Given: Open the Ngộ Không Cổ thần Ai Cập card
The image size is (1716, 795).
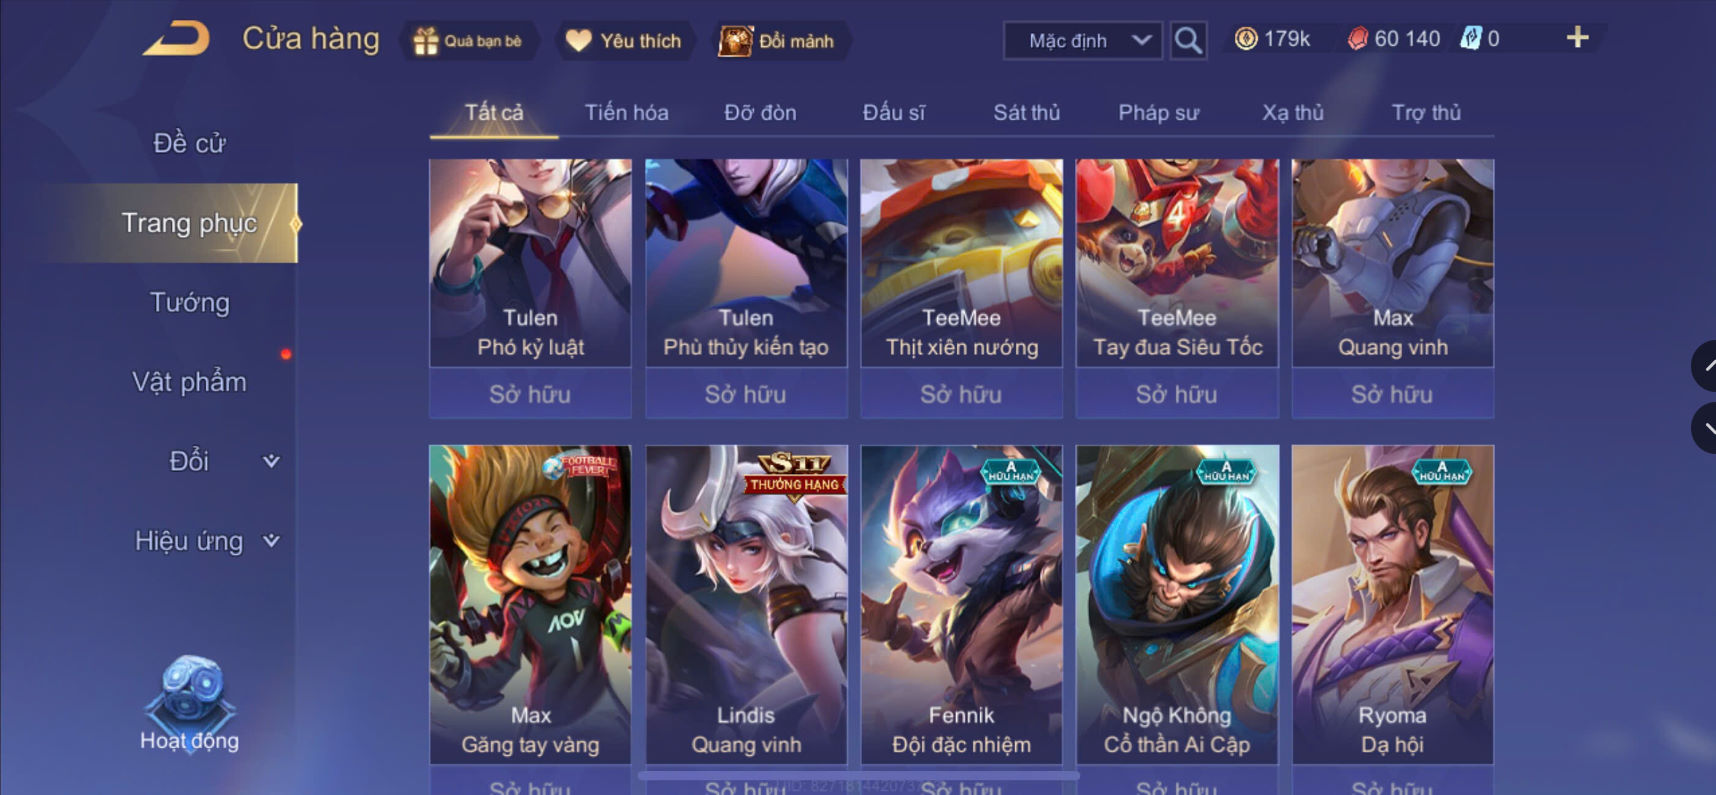Looking at the screenshot, I should (x=1177, y=605).
